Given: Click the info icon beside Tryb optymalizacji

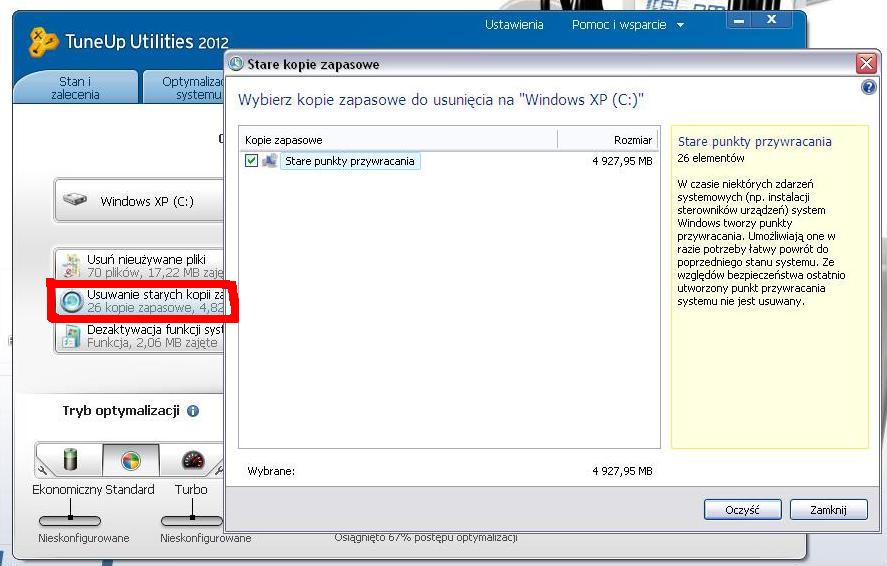Looking at the screenshot, I should (x=193, y=411).
